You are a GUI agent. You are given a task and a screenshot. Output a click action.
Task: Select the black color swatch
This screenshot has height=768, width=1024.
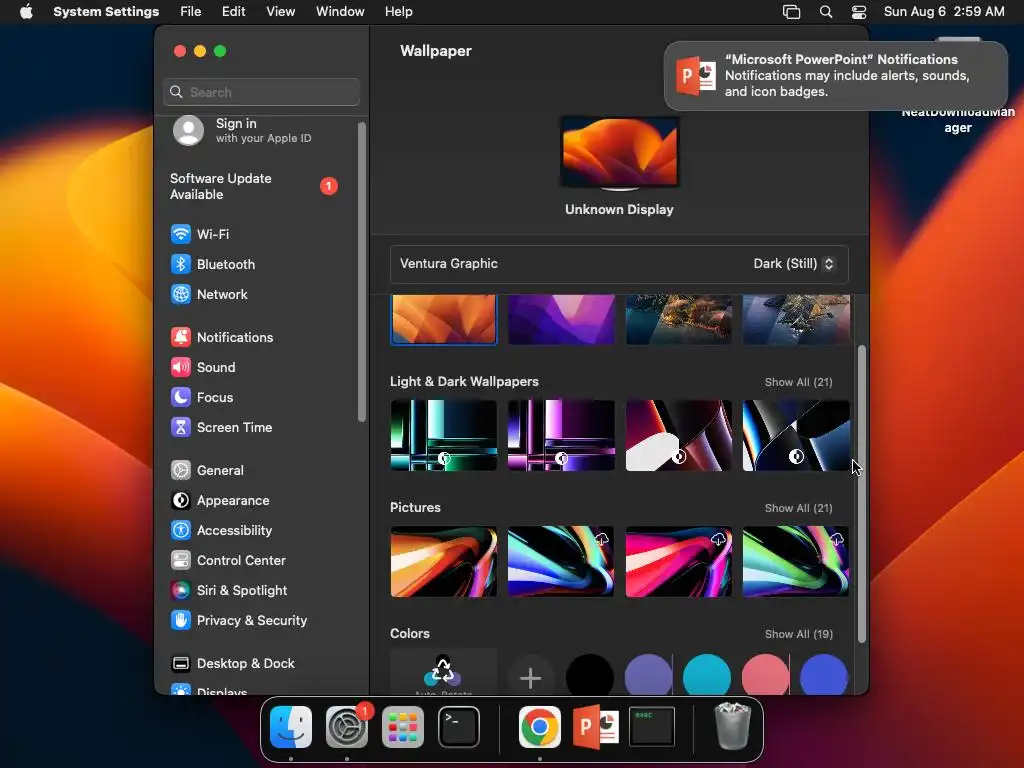[590, 676]
